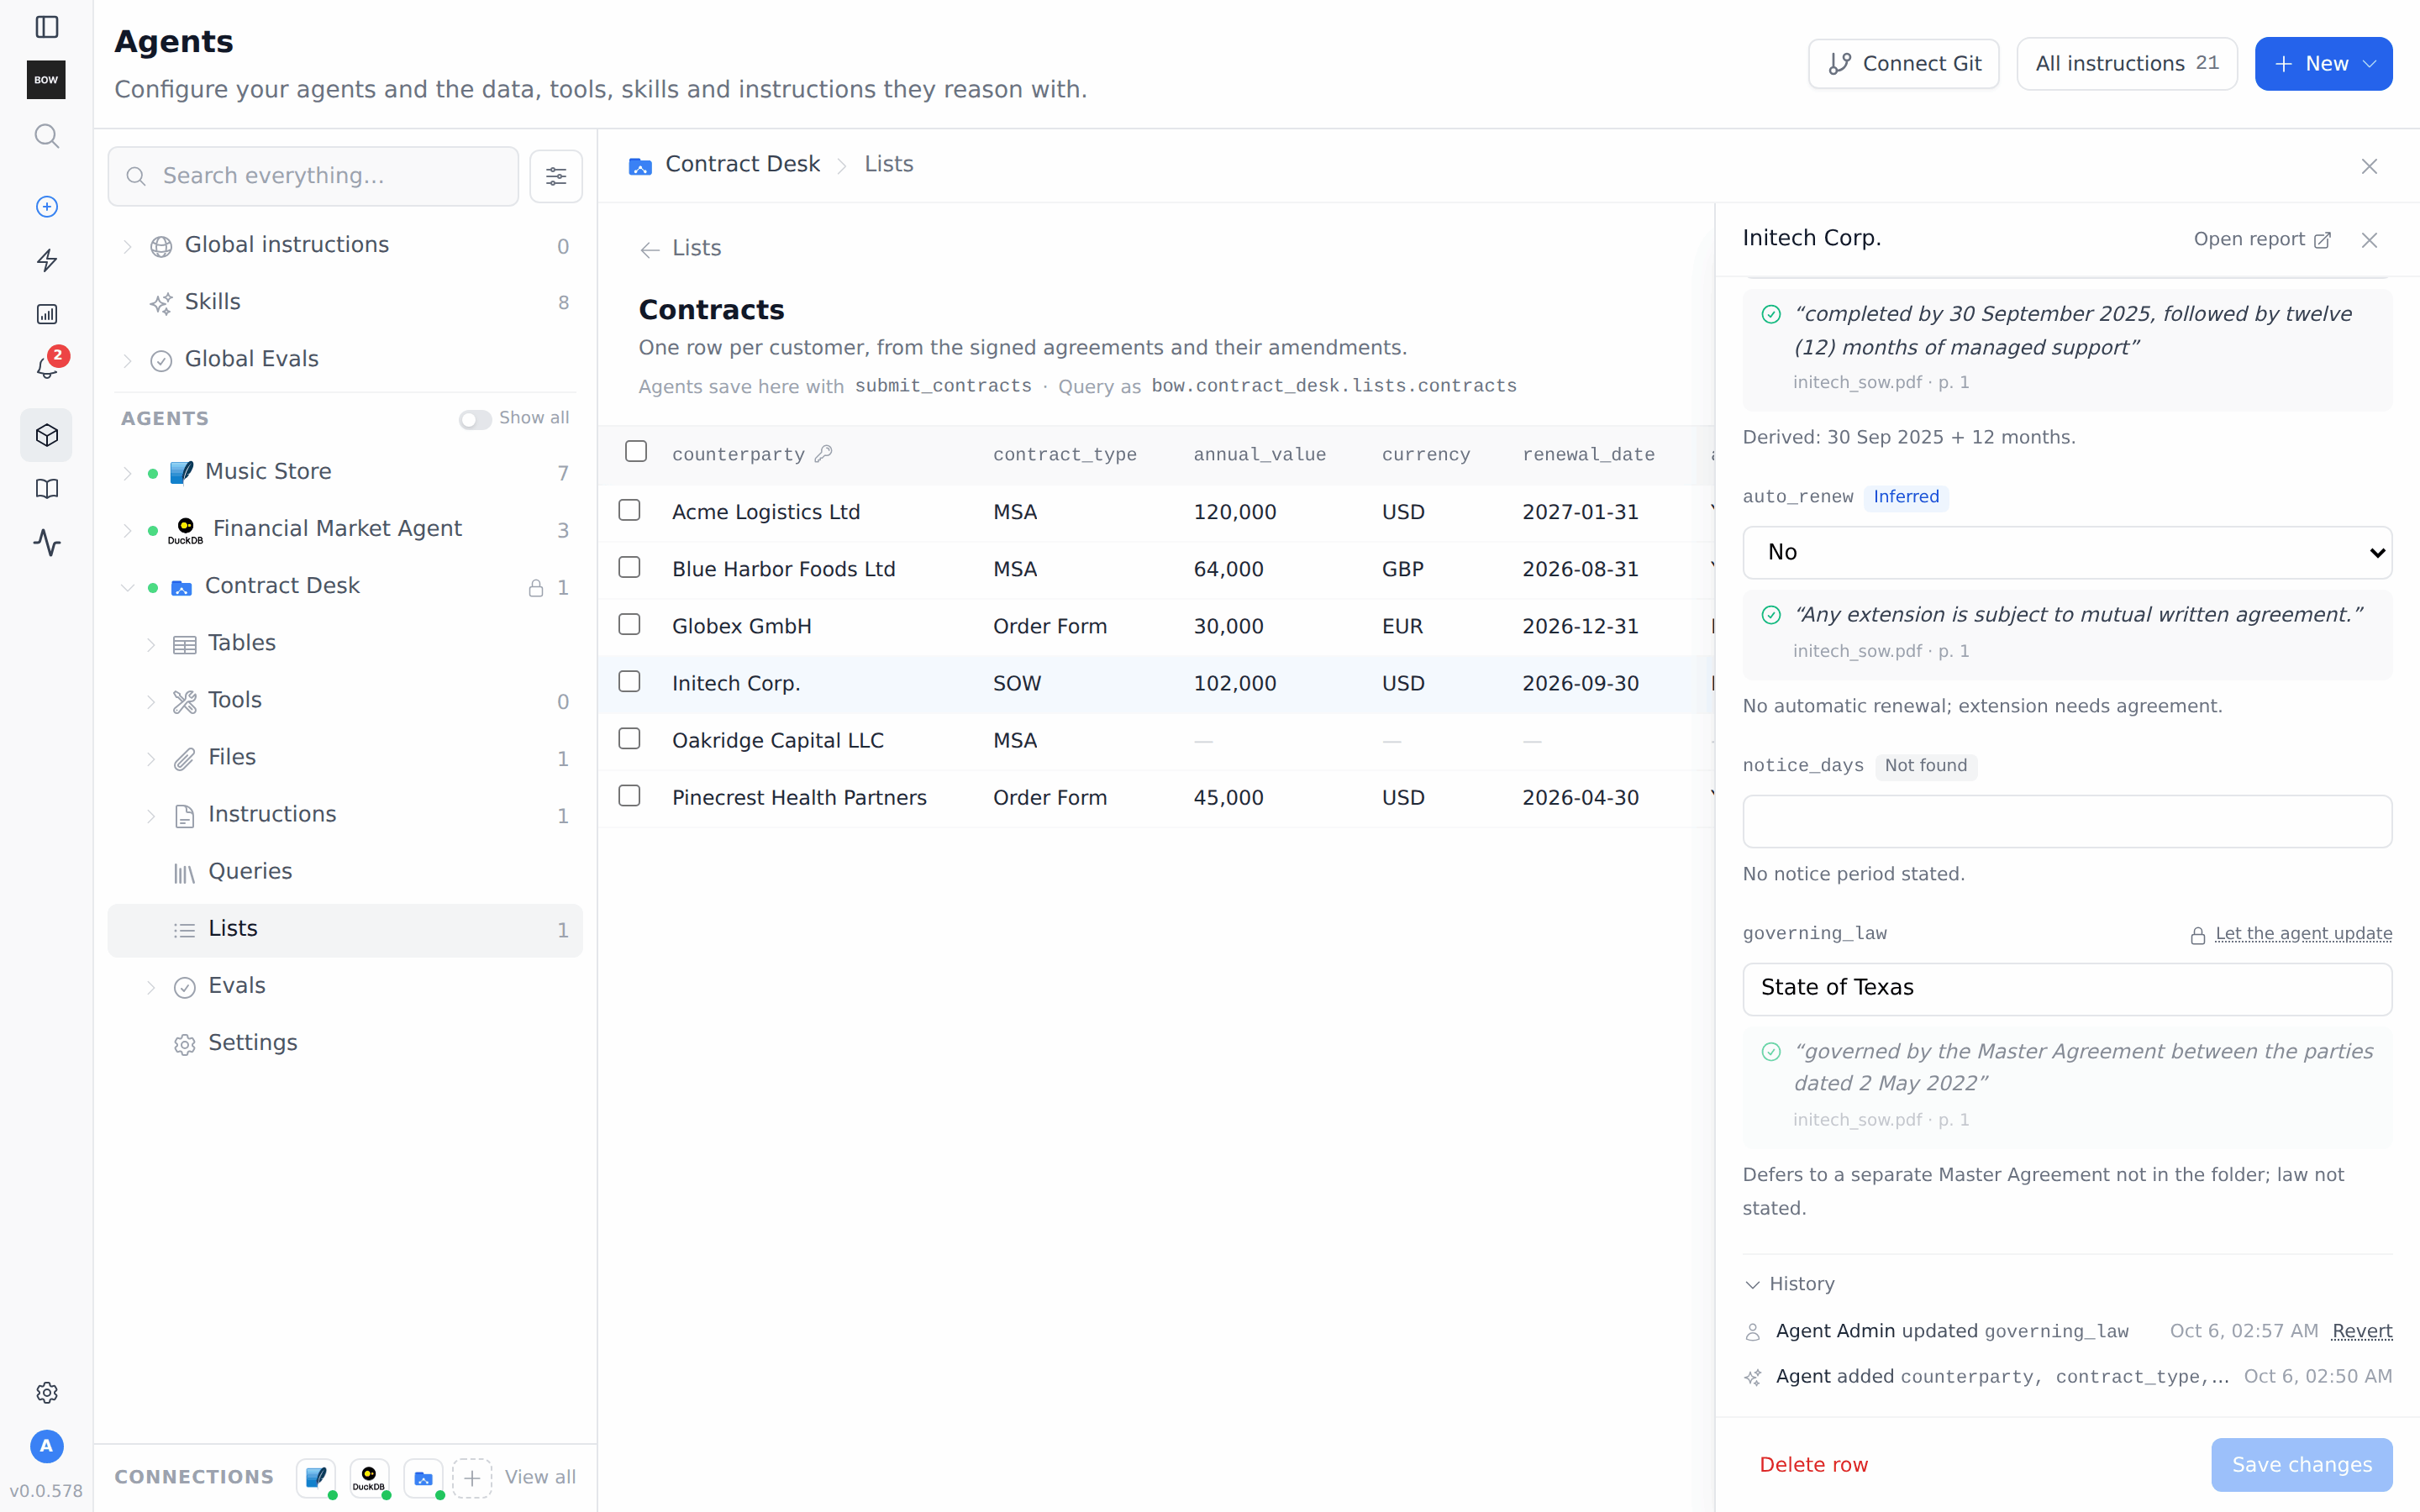This screenshot has width=2420, height=1512.
Task: Open the Queries tree item
Action: [345, 873]
